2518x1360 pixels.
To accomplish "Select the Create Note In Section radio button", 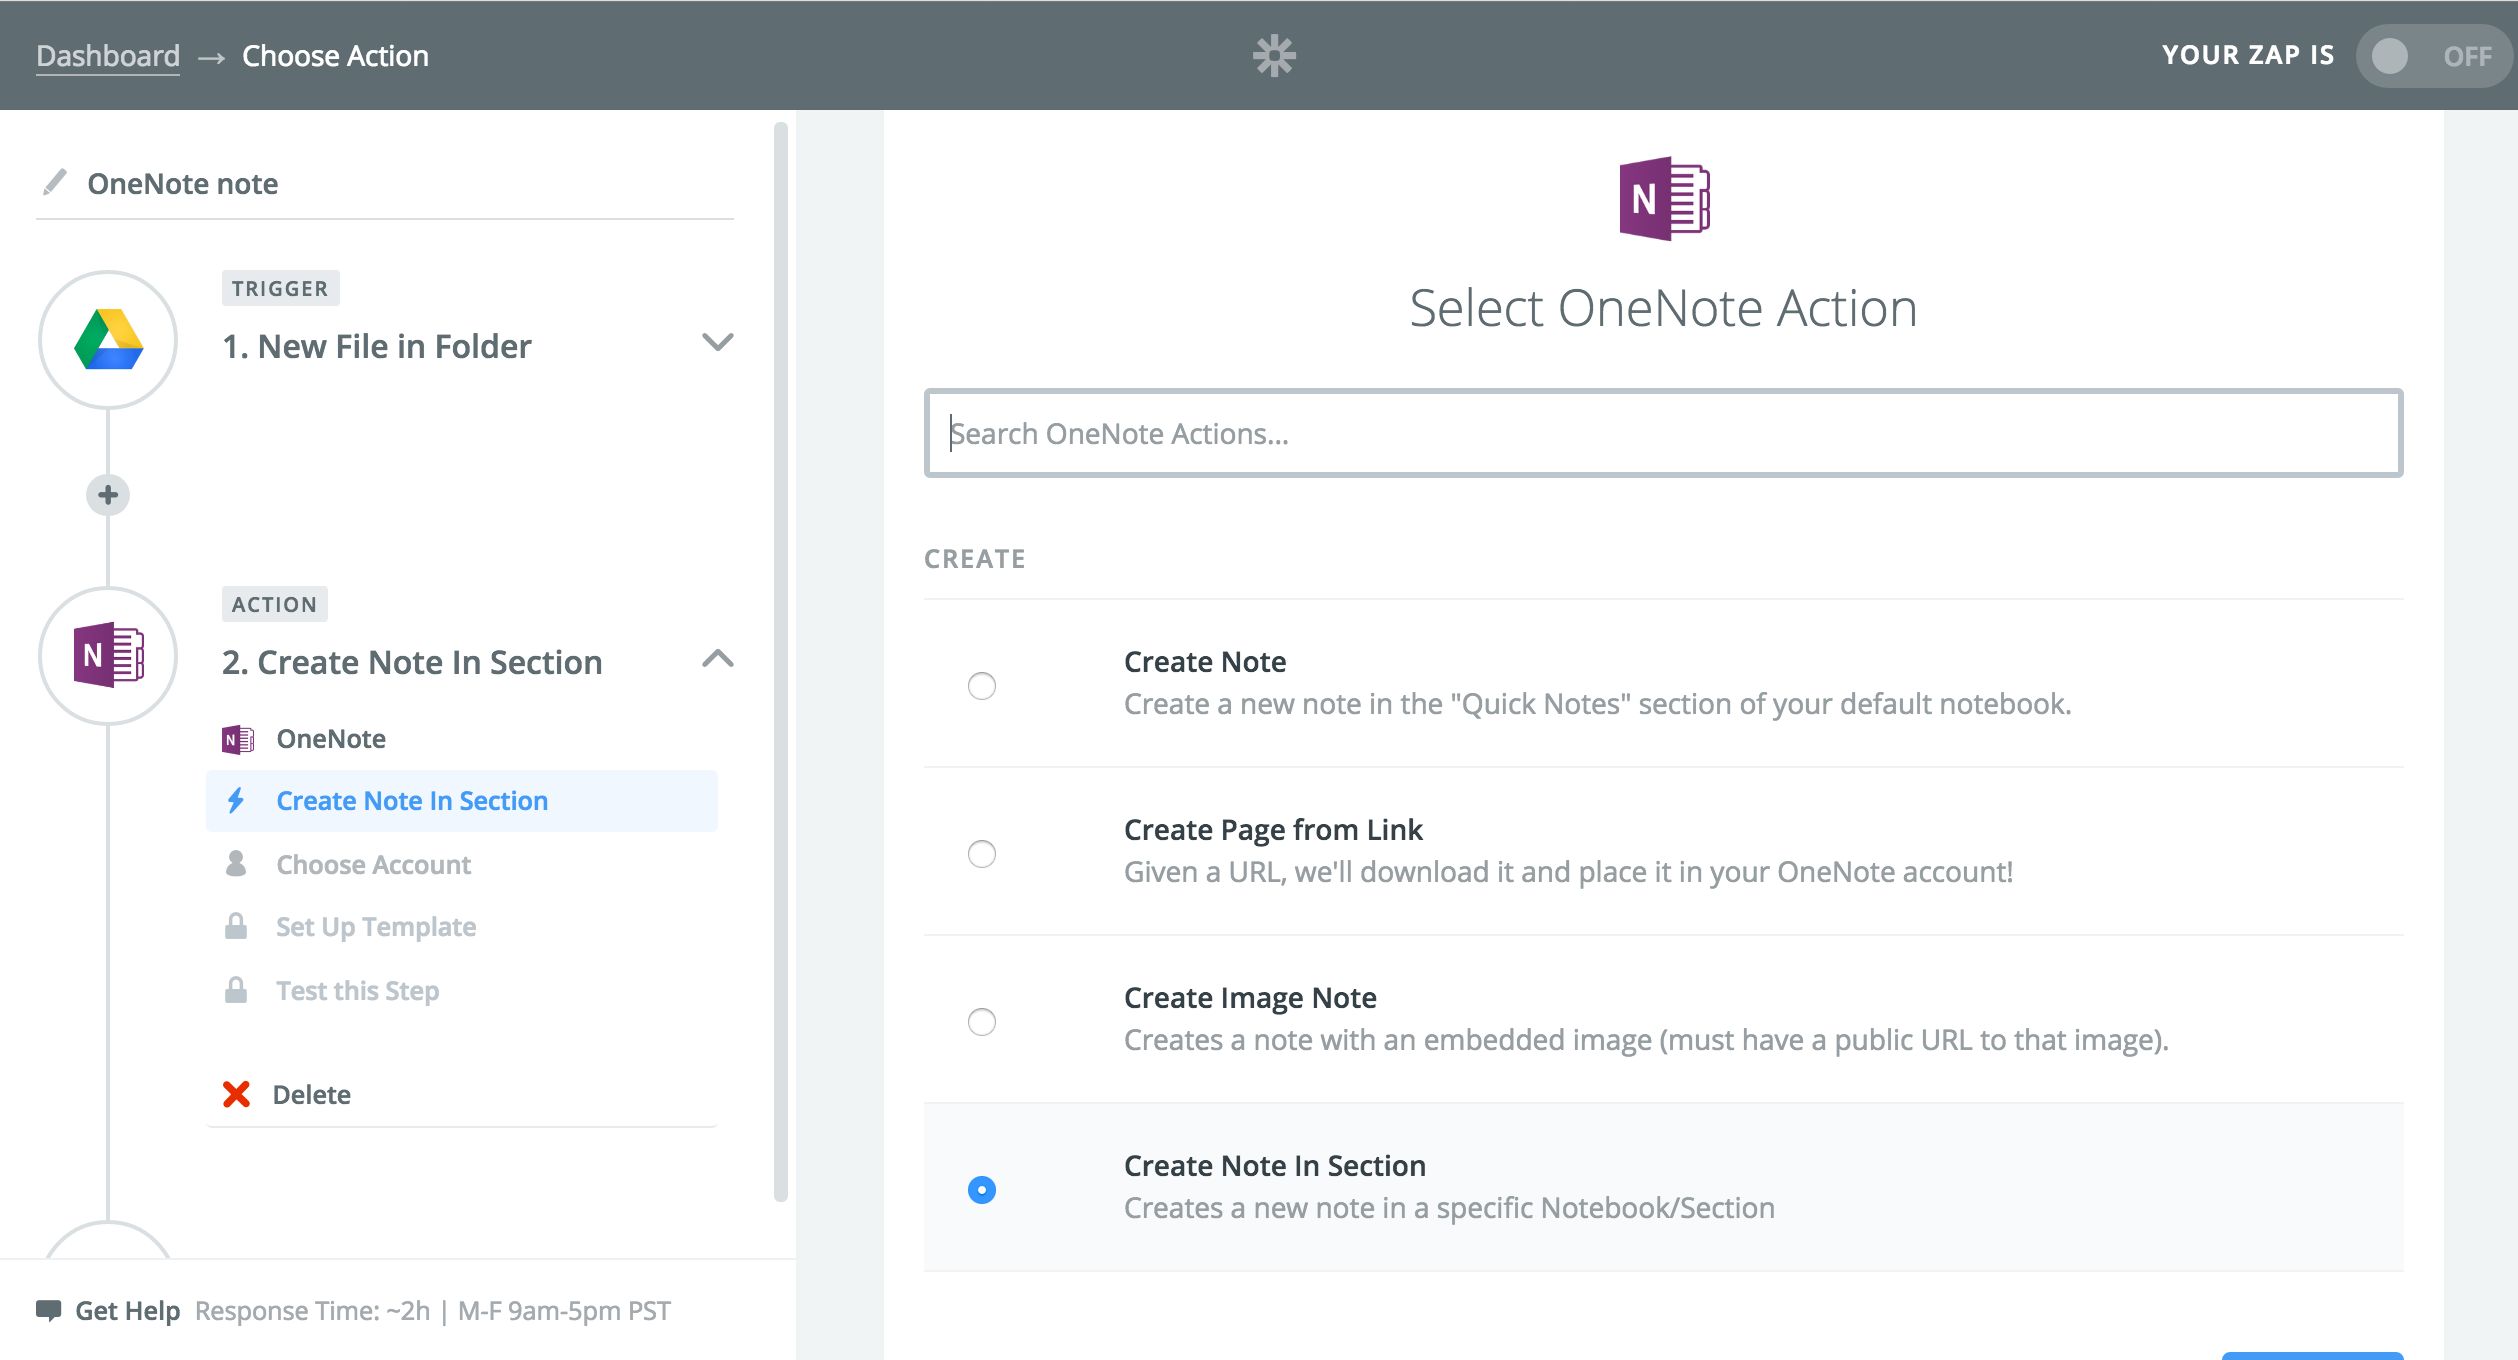I will pyautogui.click(x=982, y=1190).
